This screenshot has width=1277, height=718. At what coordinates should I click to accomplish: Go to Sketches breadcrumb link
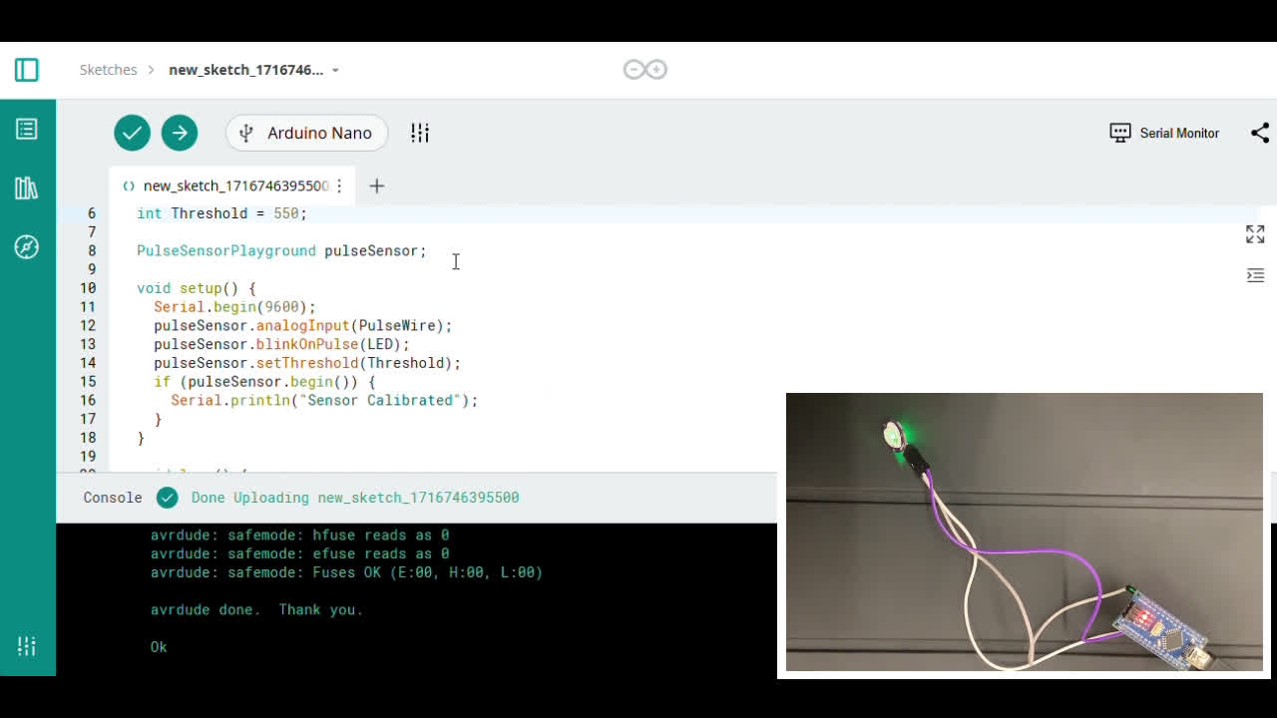point(108,70)
